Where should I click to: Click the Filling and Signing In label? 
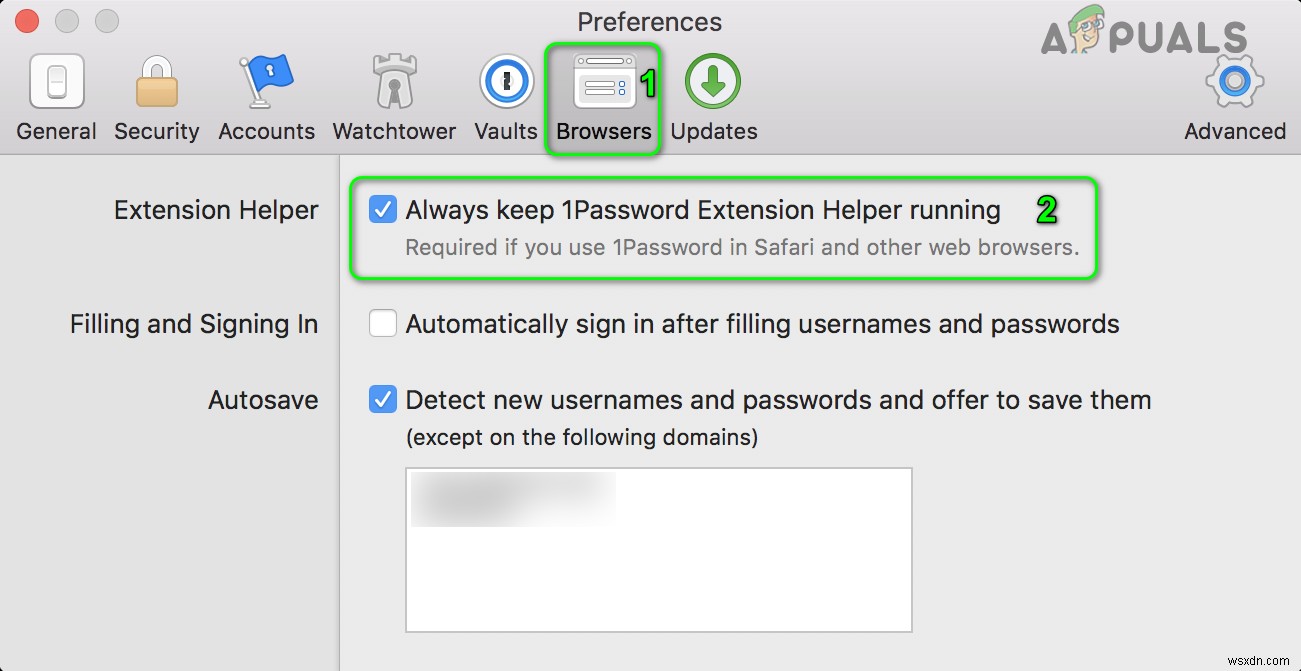coord(193,323)
